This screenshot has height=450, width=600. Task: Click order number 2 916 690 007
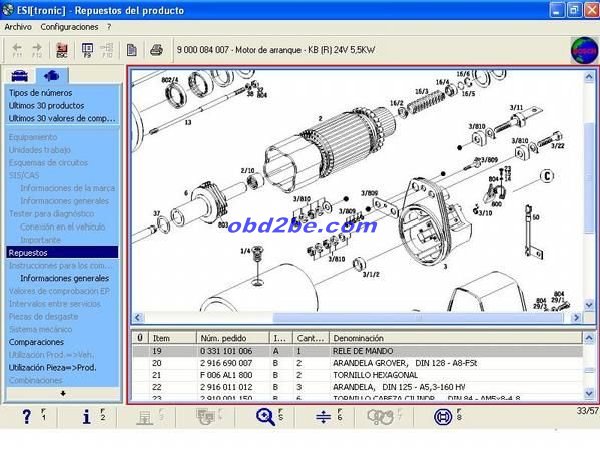tap(226, 363)
